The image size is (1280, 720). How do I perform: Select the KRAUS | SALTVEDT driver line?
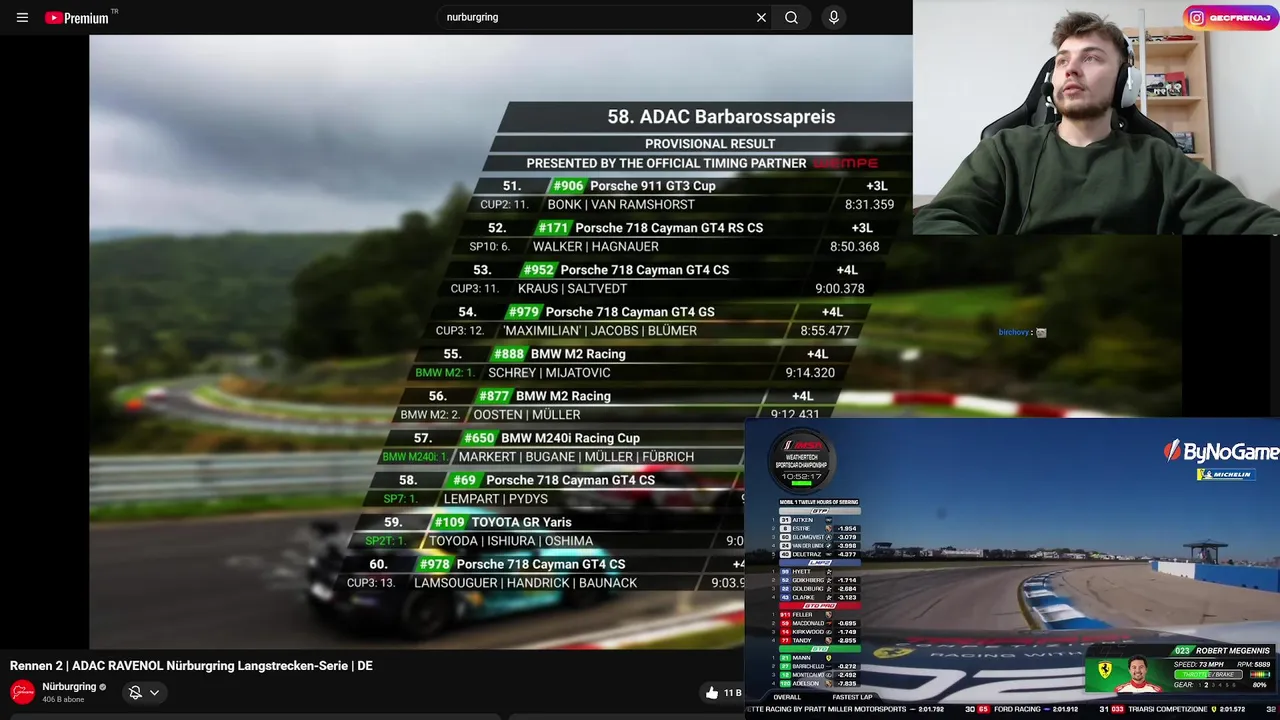click(573, 289)
